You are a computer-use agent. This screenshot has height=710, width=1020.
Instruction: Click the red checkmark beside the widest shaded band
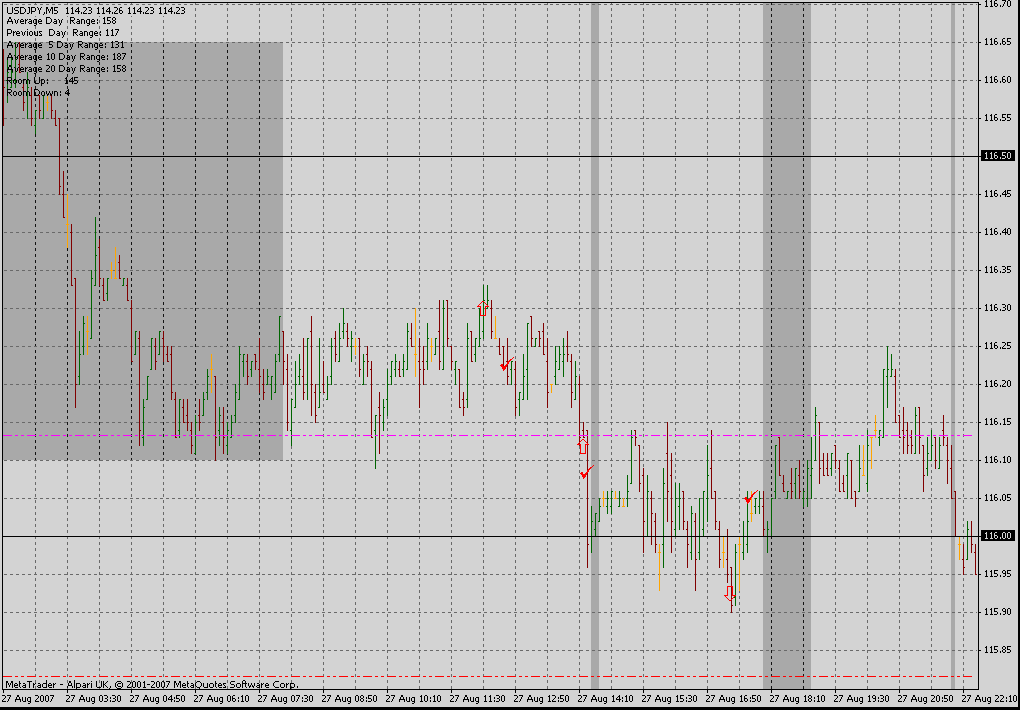[750, 496]
